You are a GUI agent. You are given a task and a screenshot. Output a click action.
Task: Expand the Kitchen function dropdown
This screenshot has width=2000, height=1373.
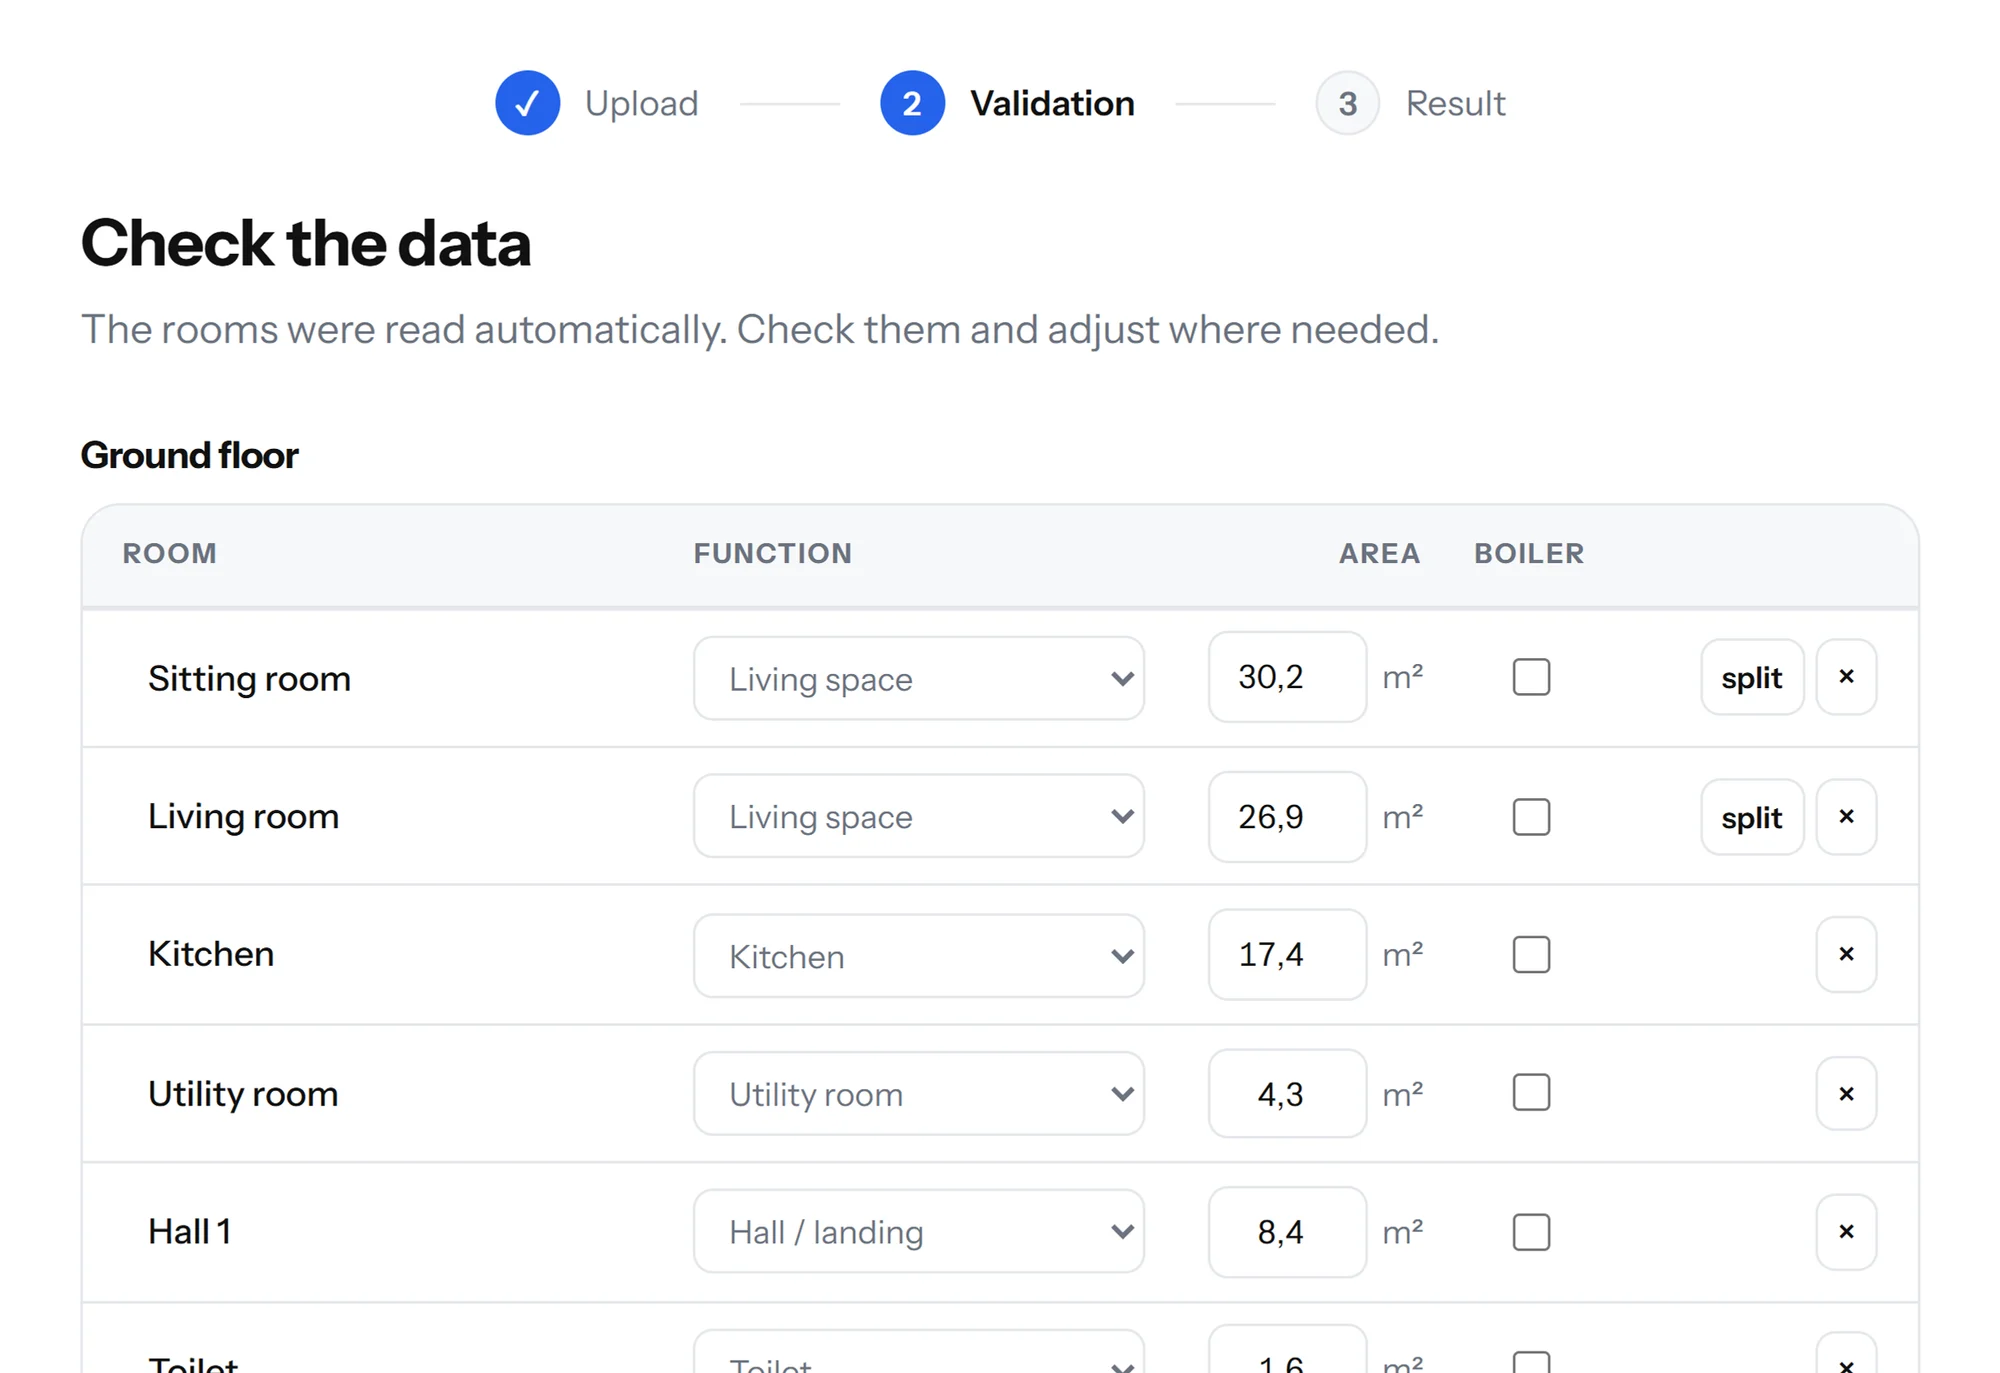[919, 956]
